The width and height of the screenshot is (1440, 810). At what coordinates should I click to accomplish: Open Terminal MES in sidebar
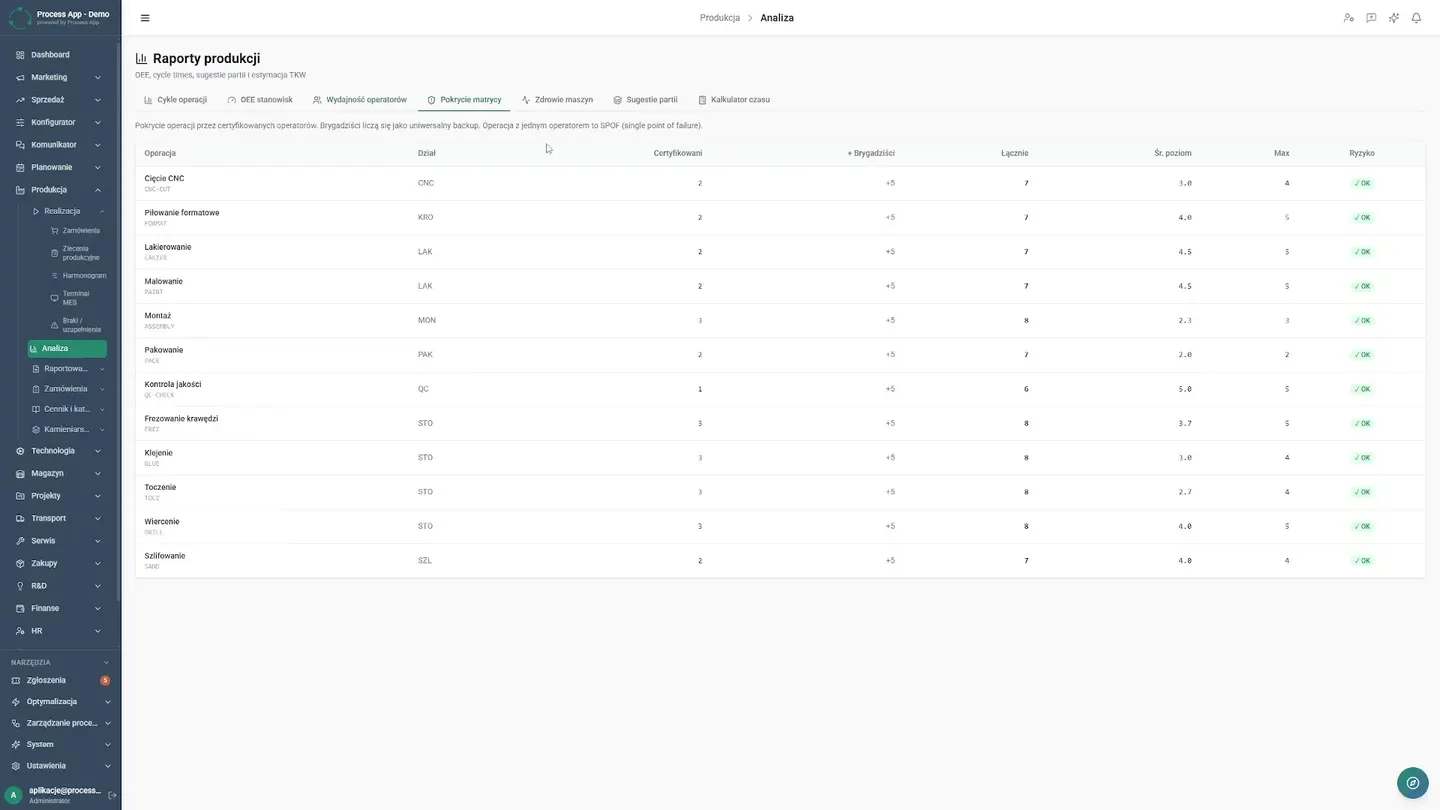point(76,298)
